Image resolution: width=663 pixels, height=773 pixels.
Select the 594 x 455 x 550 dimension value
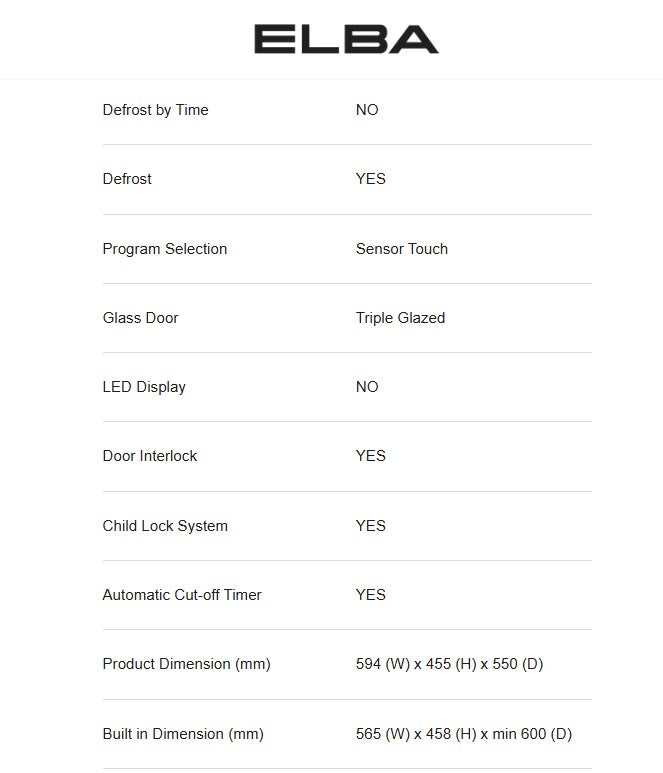point(449,664)
